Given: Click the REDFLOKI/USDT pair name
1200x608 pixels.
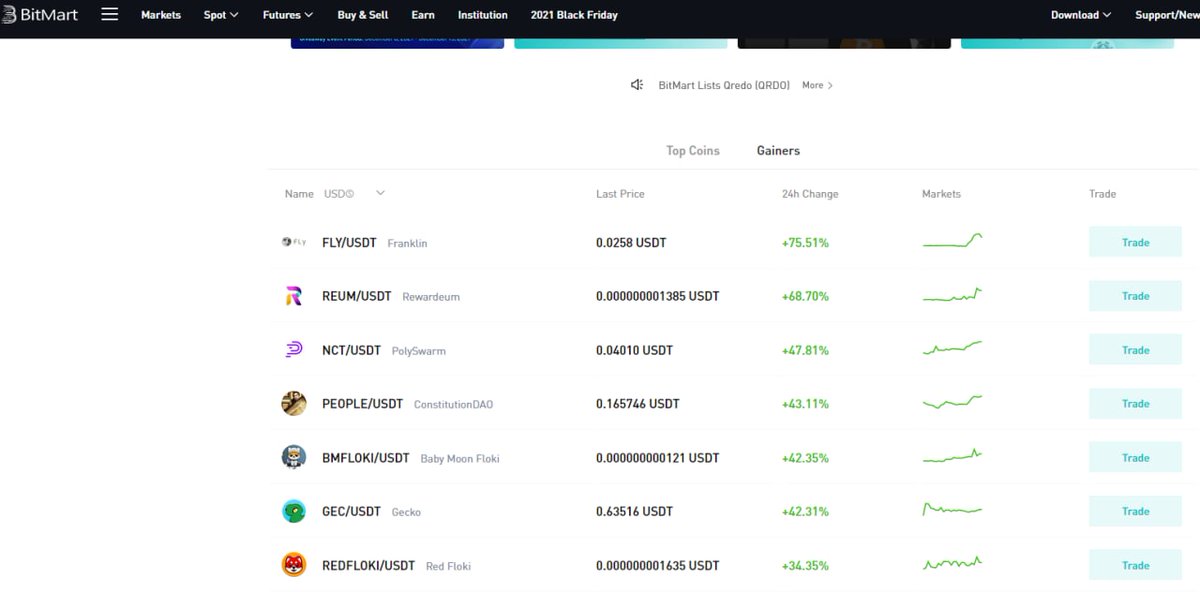Looking at the screenshot, I should point(368,565).
